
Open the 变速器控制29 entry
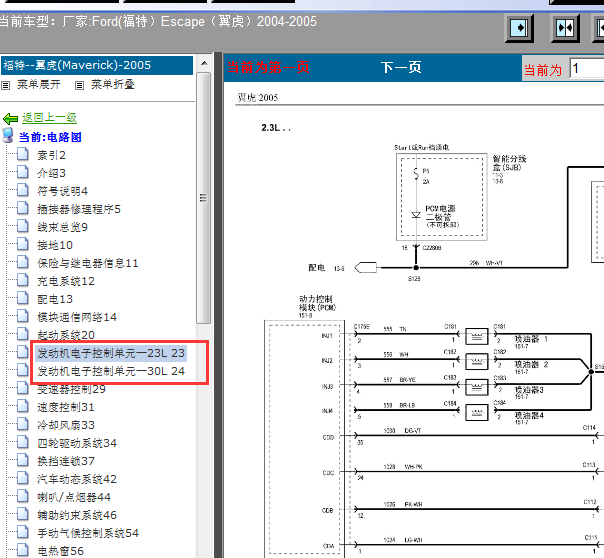pyautogui.click(x=72, y=389)
